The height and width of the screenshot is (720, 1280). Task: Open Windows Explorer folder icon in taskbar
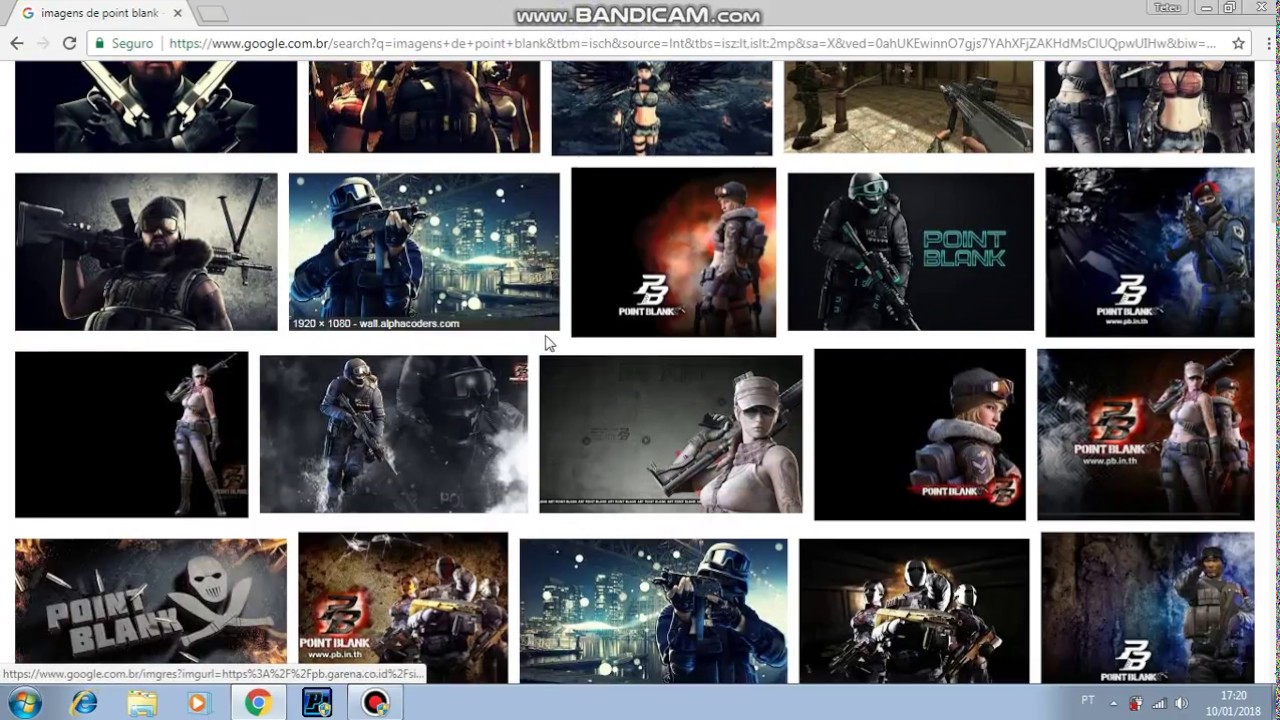(142, 703)
